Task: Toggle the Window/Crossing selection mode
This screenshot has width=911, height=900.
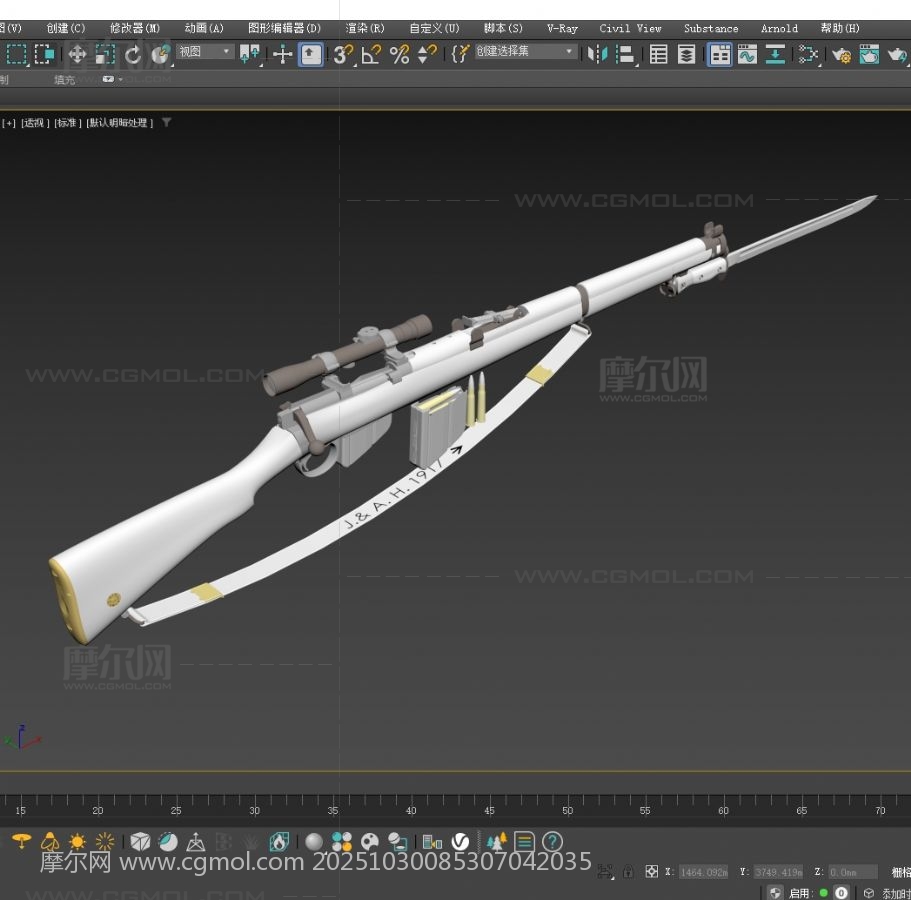Action: tap(45, 55)
